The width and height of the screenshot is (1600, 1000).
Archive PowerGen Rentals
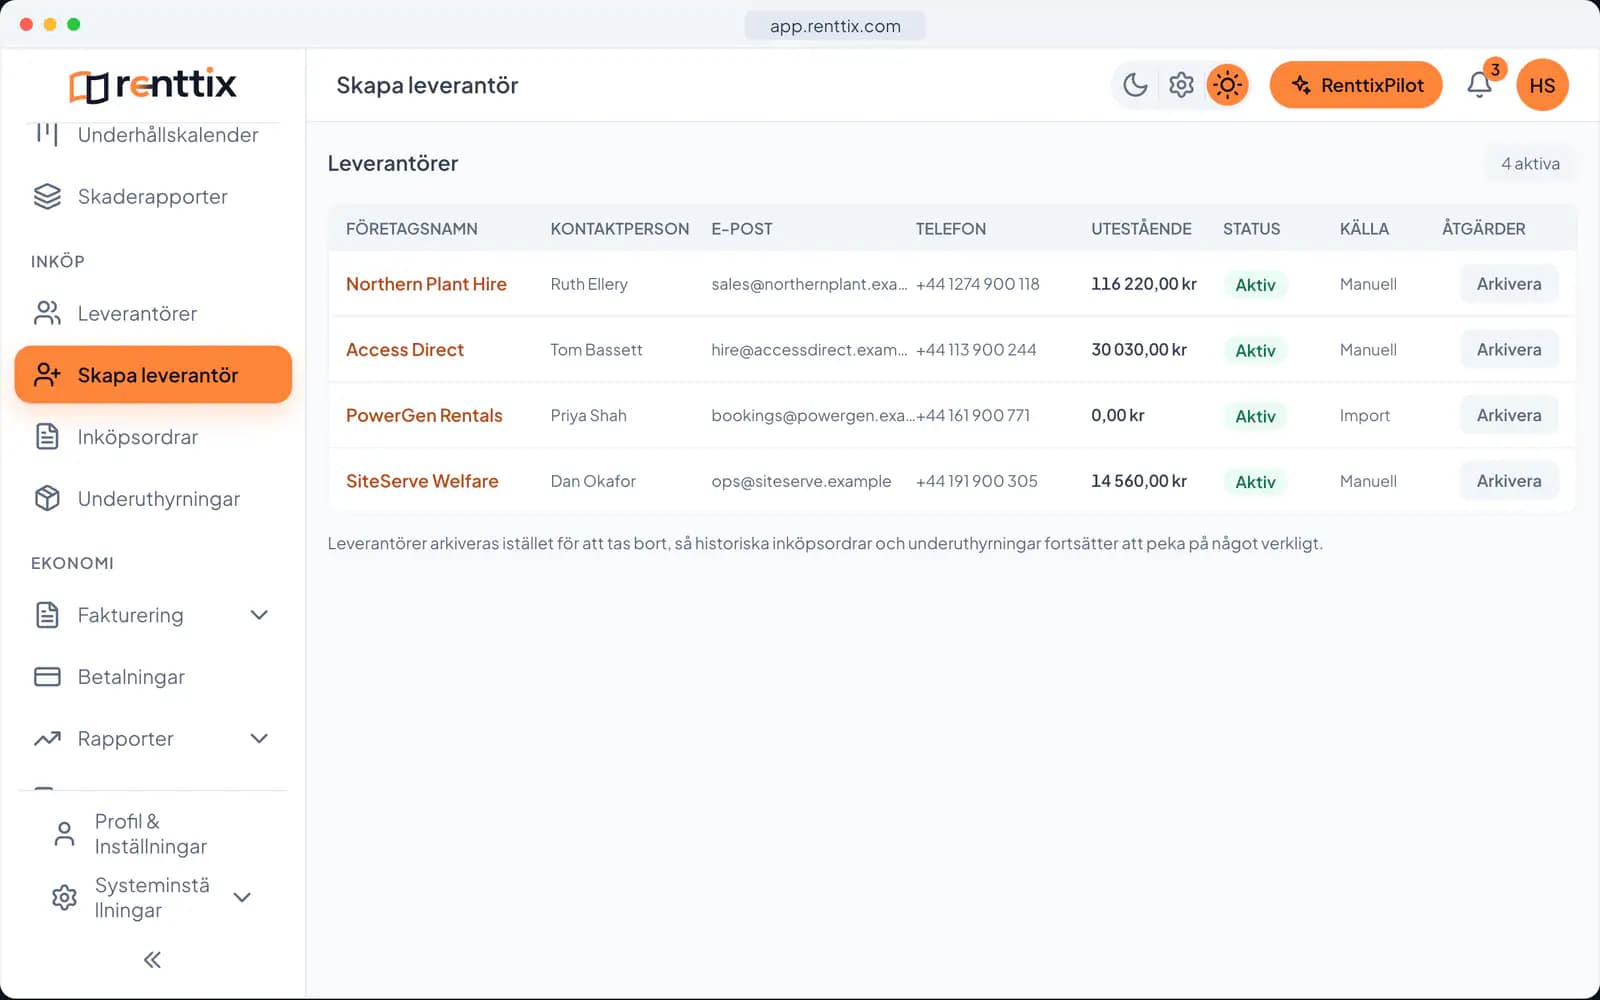1509,415
